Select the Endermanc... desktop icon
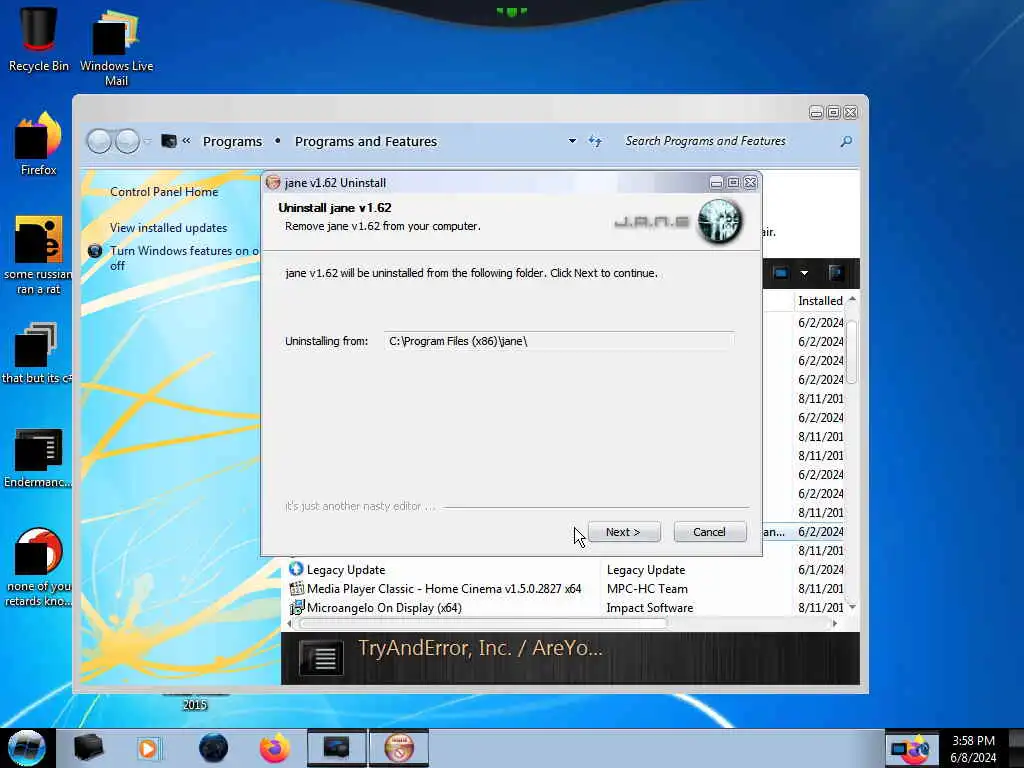This screenshot has width=1024, height=768. (x=38, y=458)
